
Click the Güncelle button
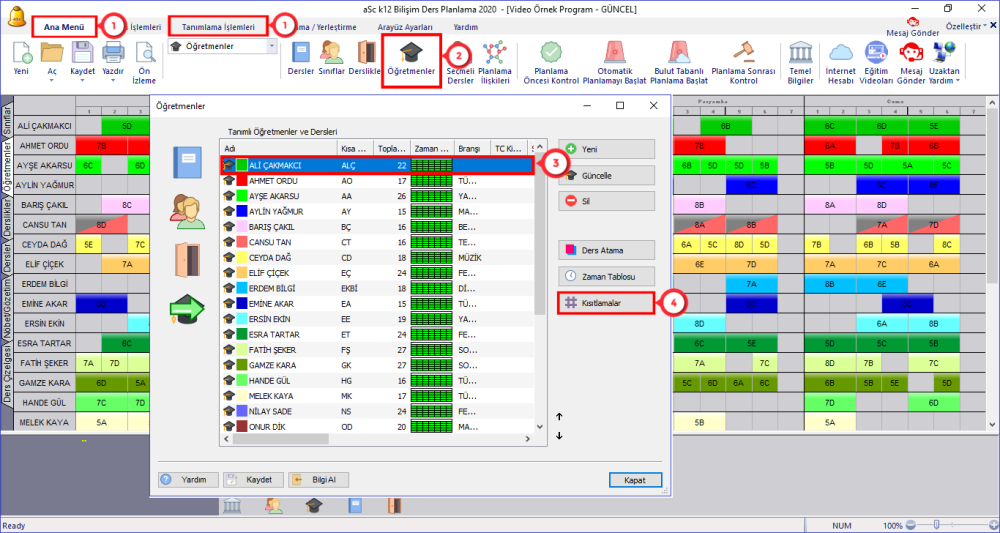coord(607,175)
